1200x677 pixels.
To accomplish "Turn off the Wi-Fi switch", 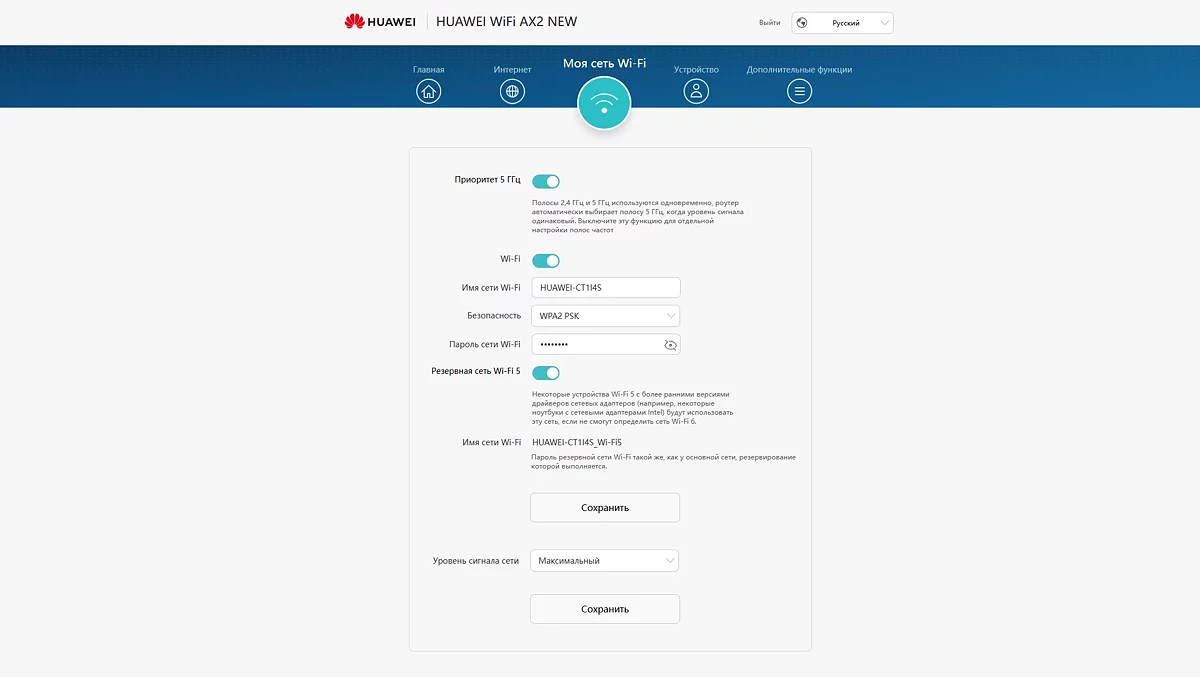I will click(545, 260).
